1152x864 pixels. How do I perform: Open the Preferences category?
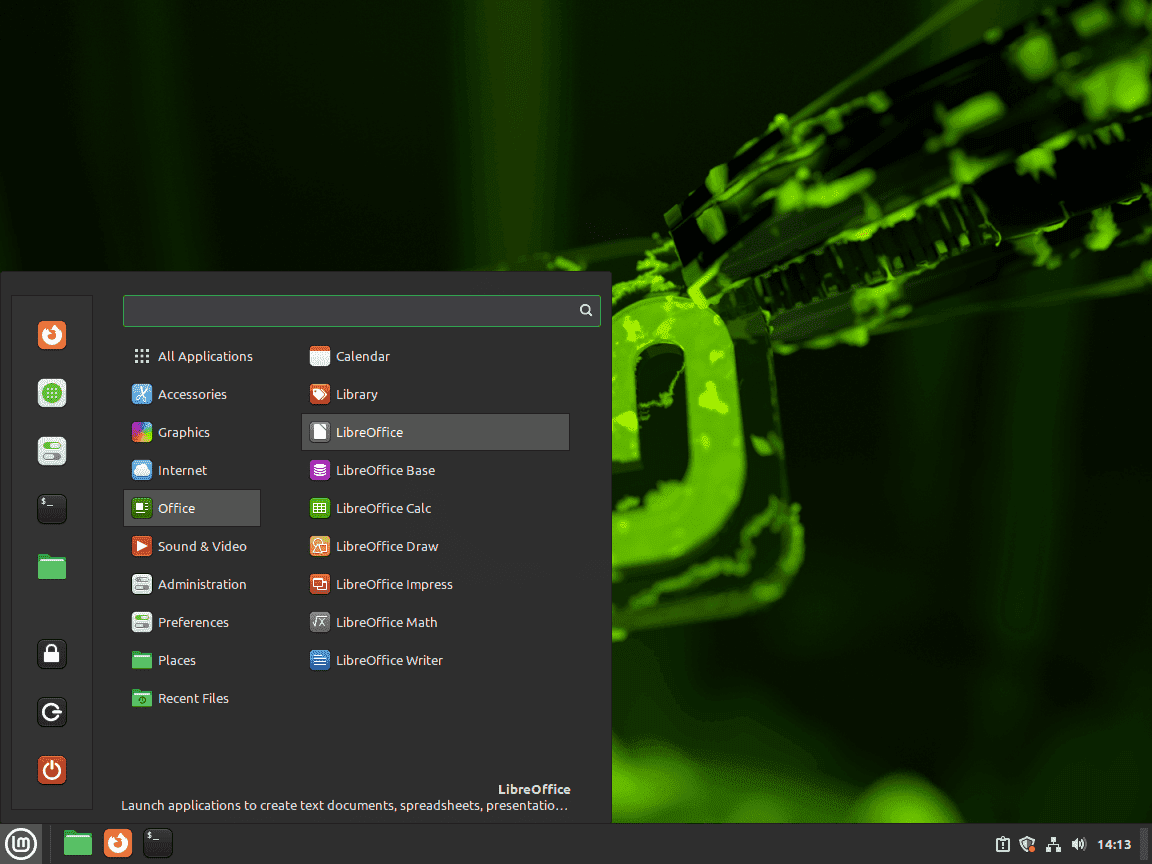pos(192,622)
